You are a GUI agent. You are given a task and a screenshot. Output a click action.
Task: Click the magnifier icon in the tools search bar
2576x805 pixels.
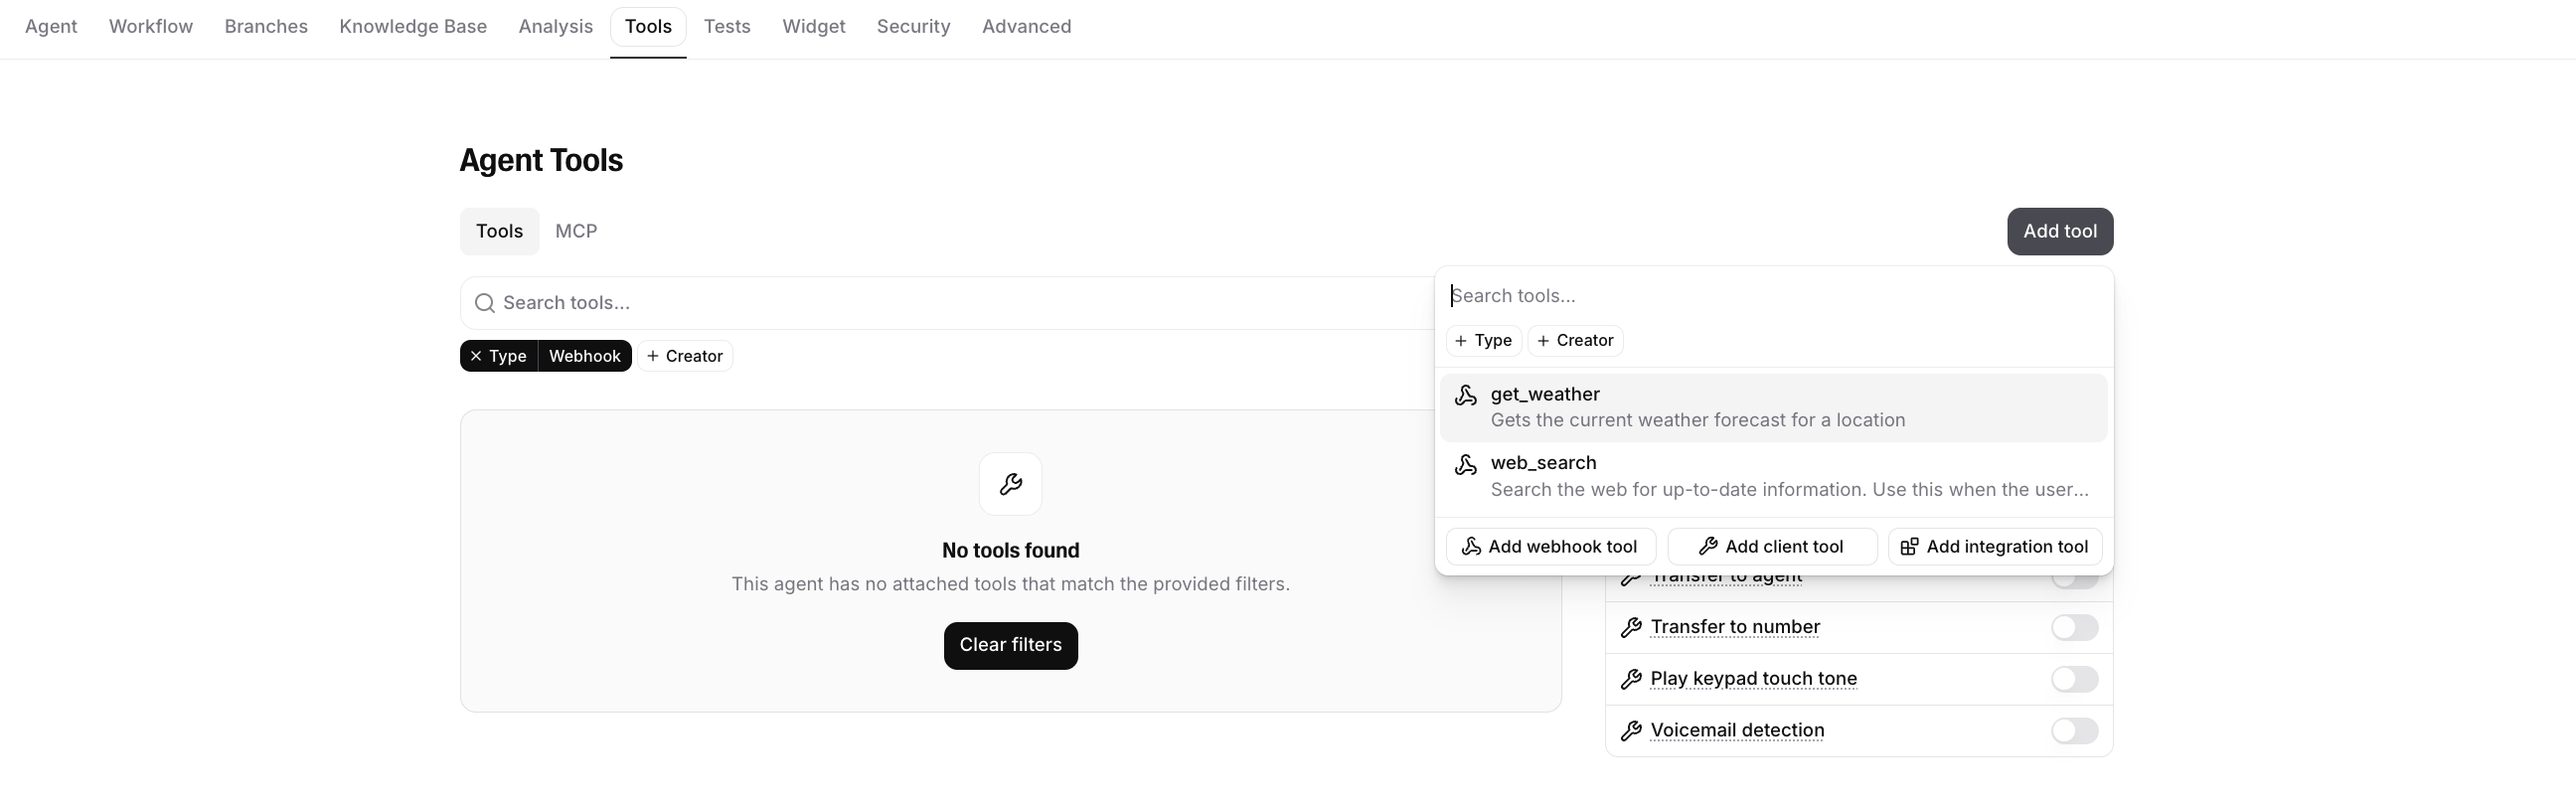[485, 303]
